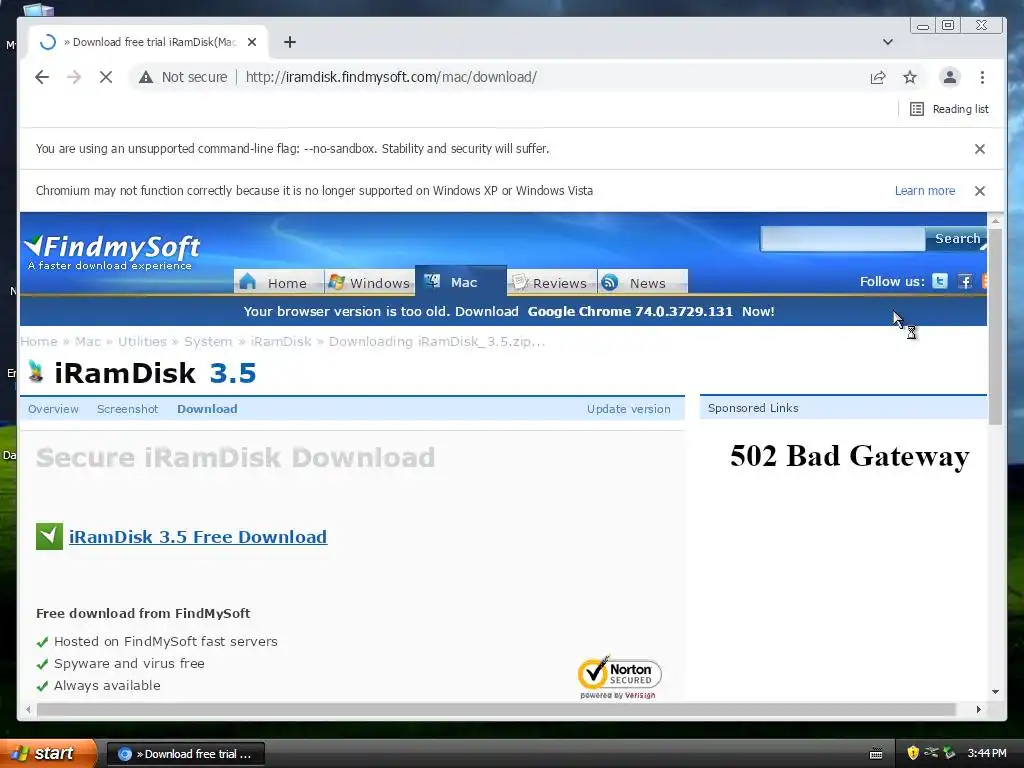Open the Windows Start menu
This screenshot has height=768, width=1024.
48,753
